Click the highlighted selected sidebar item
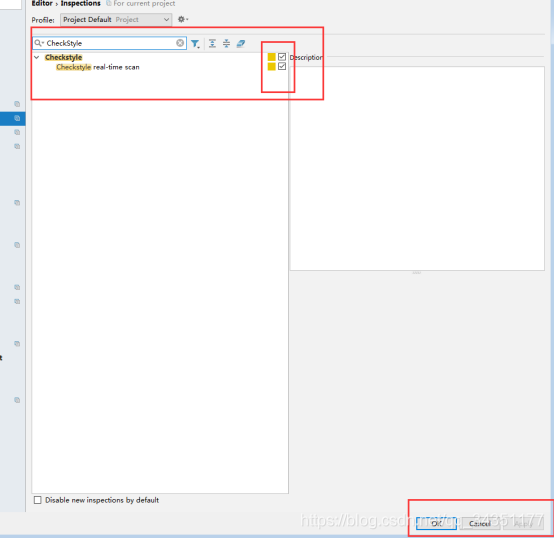 point(12,118)
